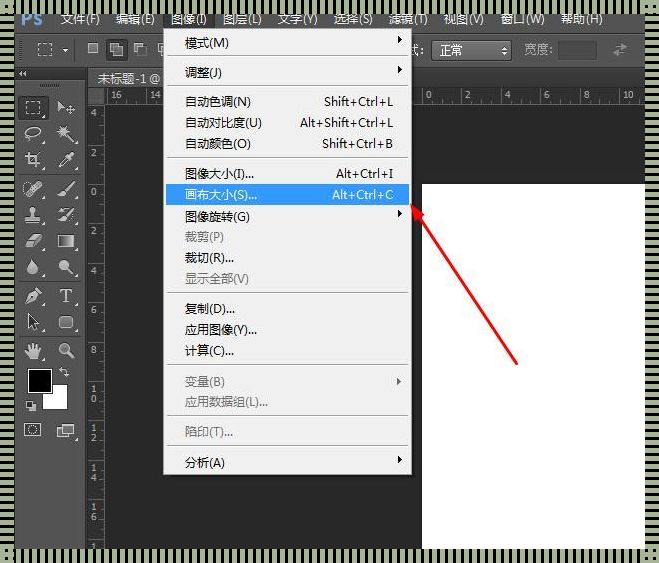Choose 画布大小(S)... from the menu

click(287, 195)
